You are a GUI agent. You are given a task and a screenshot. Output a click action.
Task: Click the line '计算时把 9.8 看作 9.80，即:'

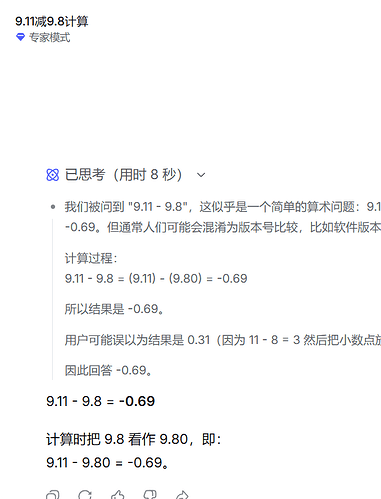(x=134, y=439)
